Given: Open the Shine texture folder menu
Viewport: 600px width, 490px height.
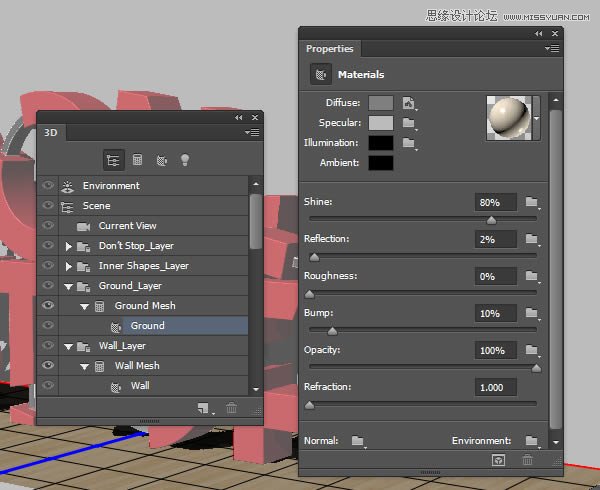Looking at the screenshot, I should coord(532,202).
